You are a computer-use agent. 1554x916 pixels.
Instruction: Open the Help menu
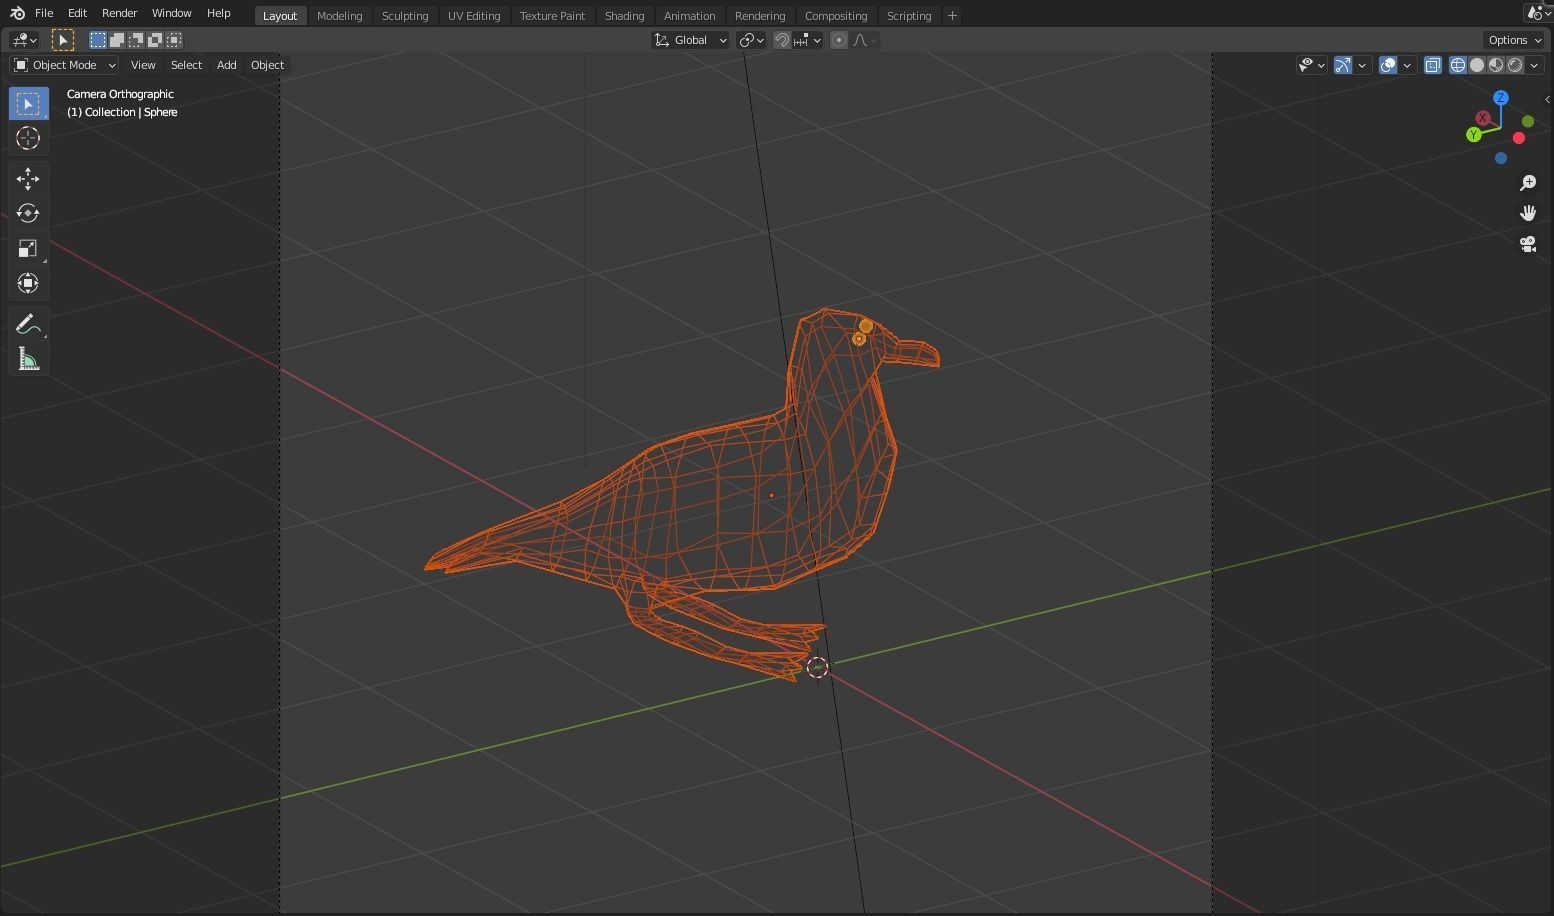218,14
